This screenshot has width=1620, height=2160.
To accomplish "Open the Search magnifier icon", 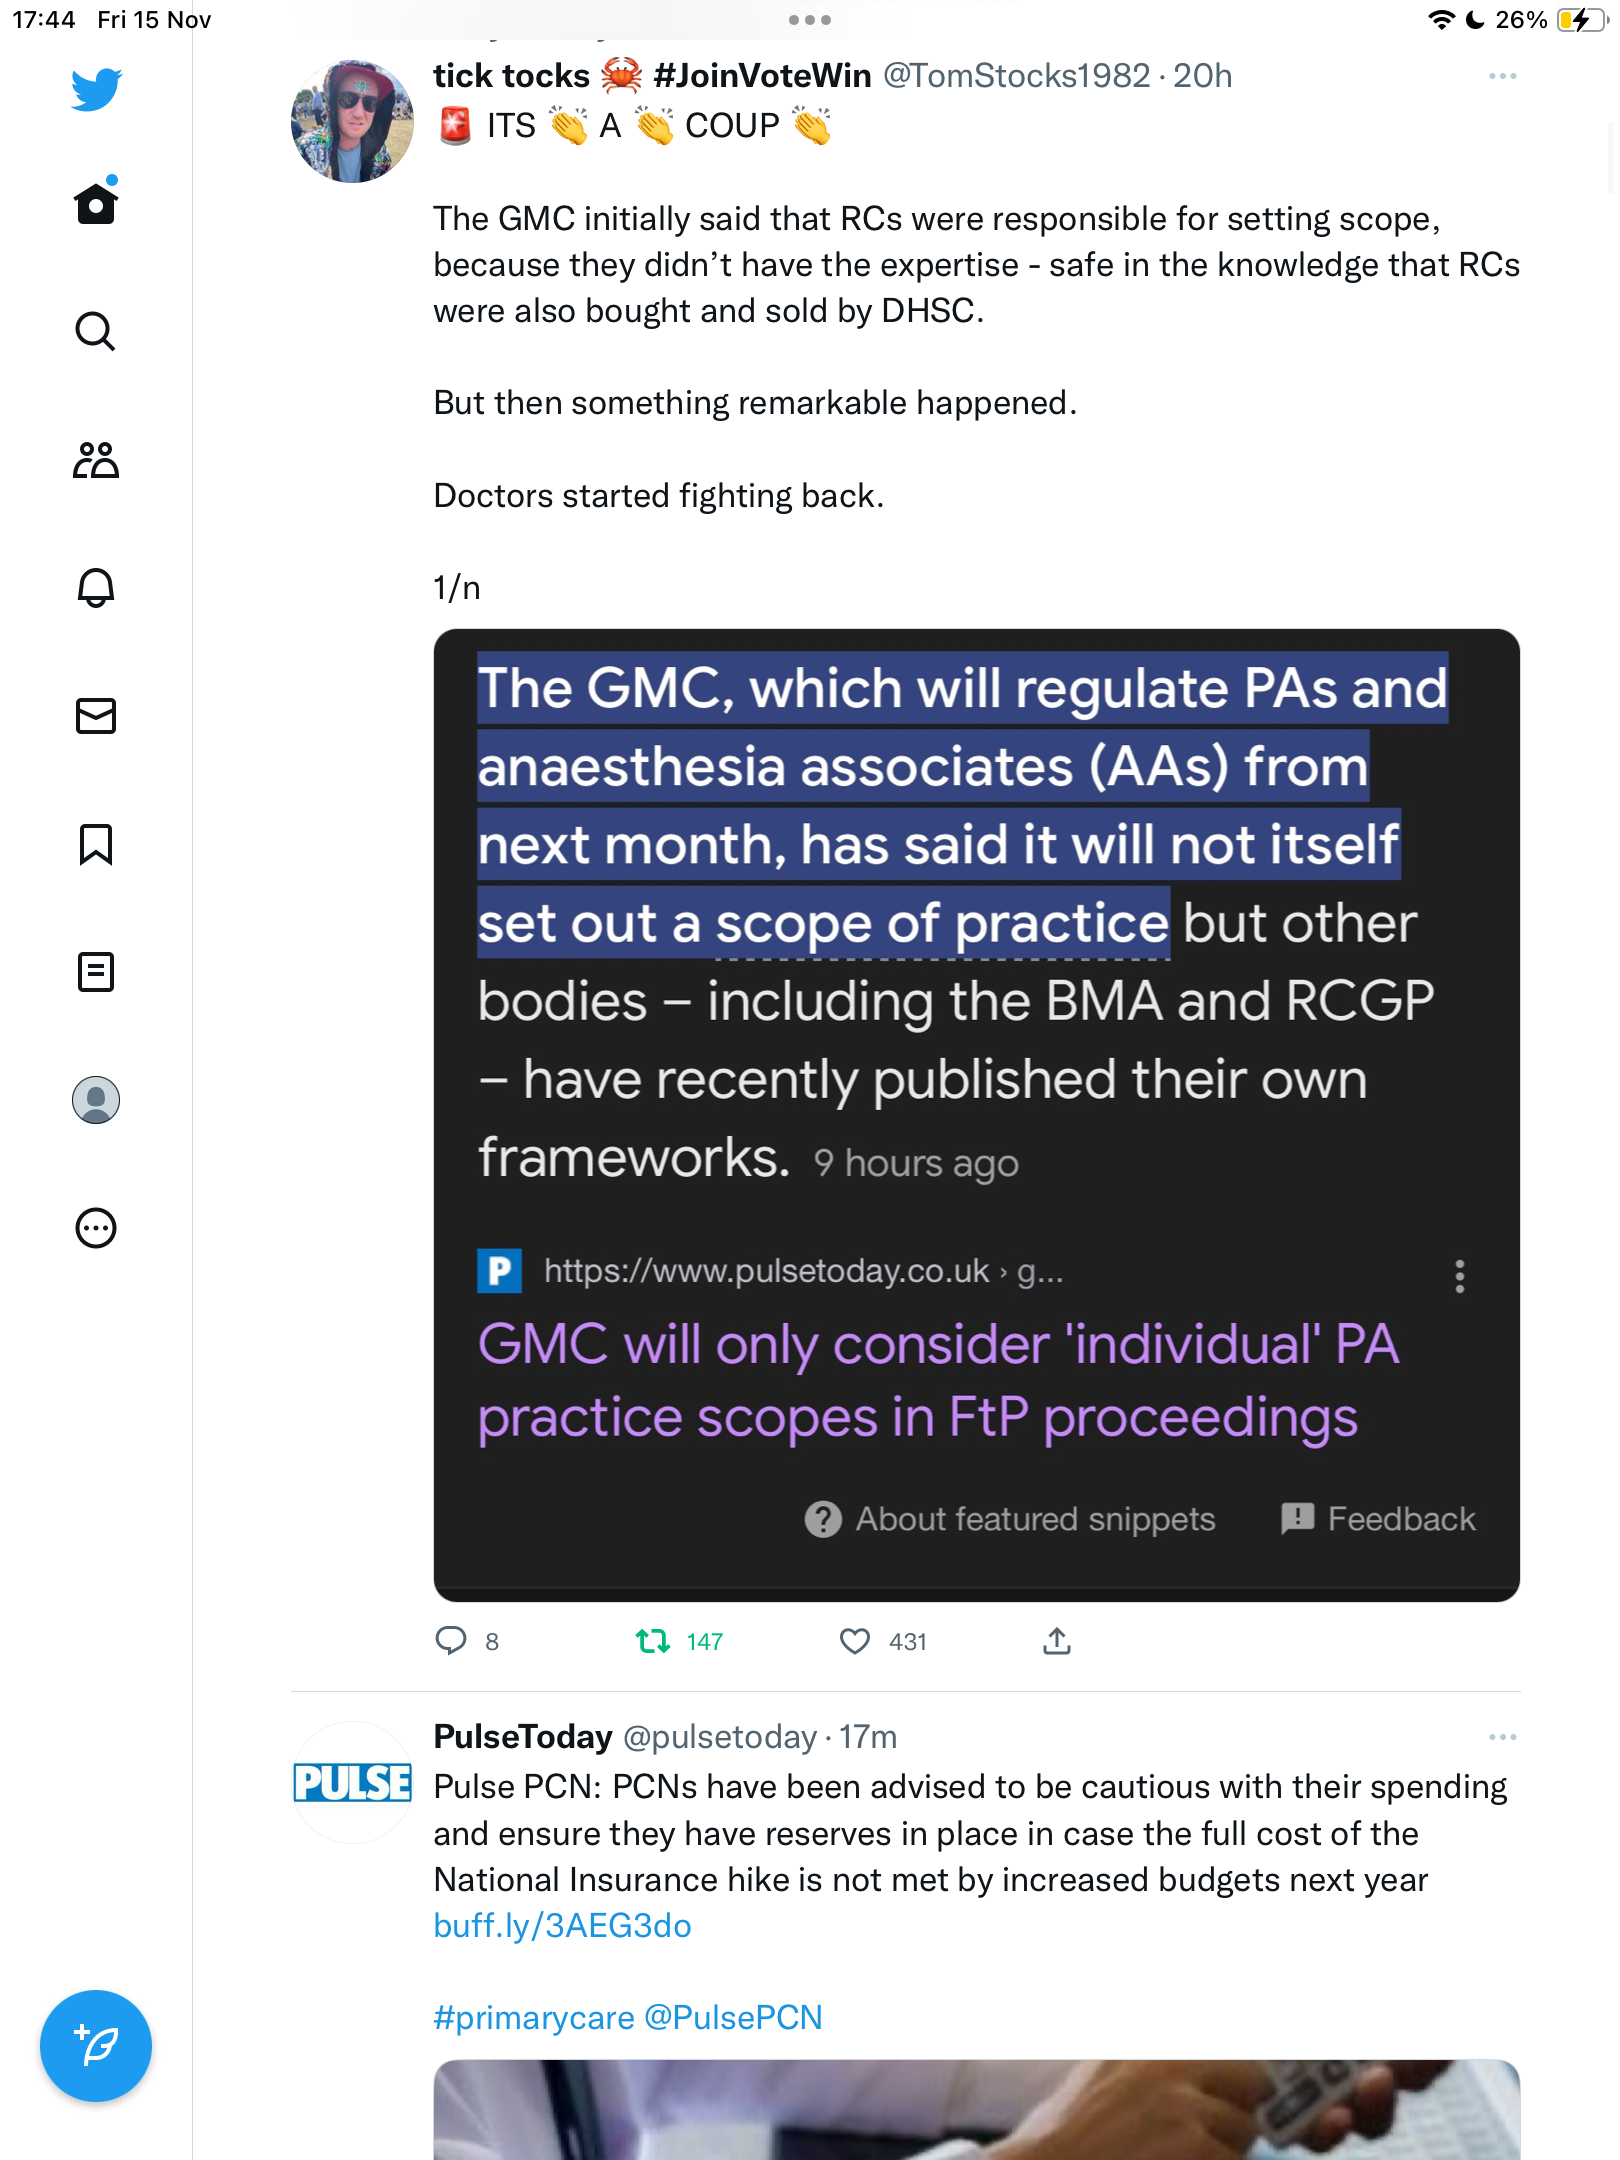I will coord(96,331).
